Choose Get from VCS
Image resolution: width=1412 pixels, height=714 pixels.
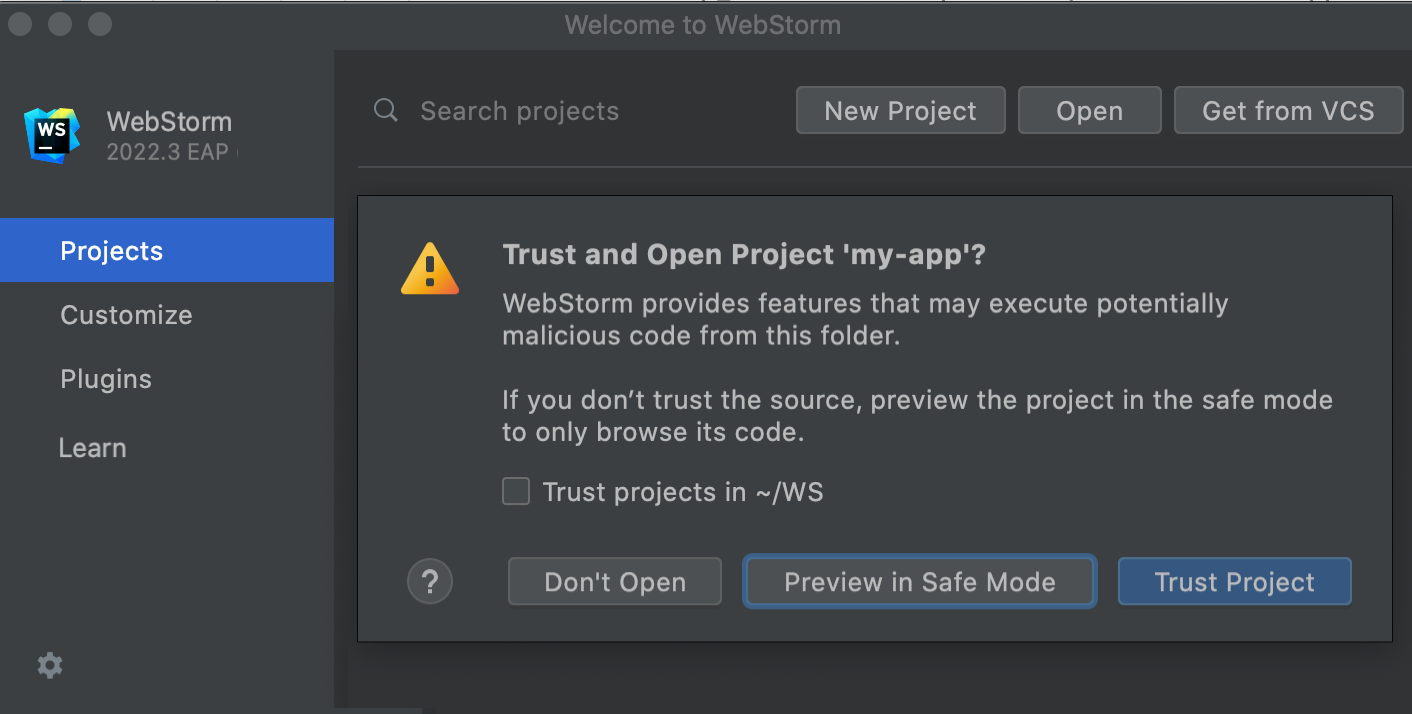tap(1288, 110)
